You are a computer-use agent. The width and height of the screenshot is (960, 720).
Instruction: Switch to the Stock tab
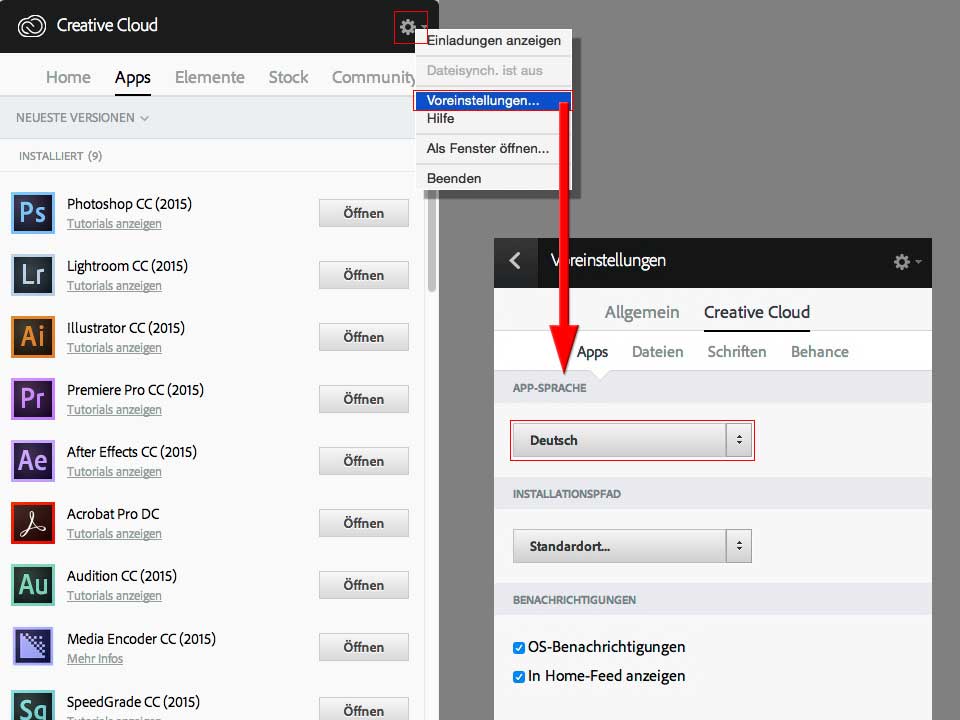click(x=288, y=77)
